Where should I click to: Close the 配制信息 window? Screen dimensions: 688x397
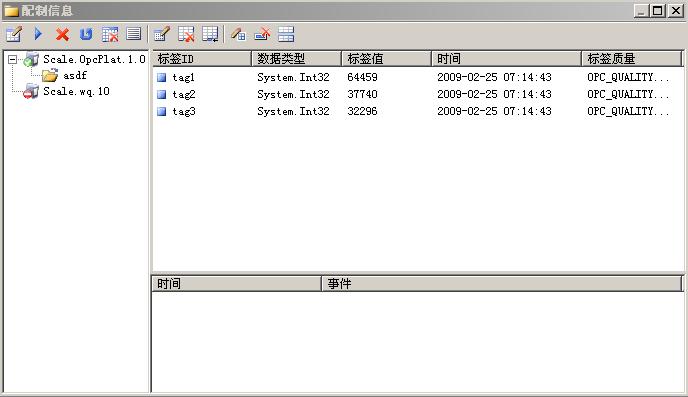(676, 11)
